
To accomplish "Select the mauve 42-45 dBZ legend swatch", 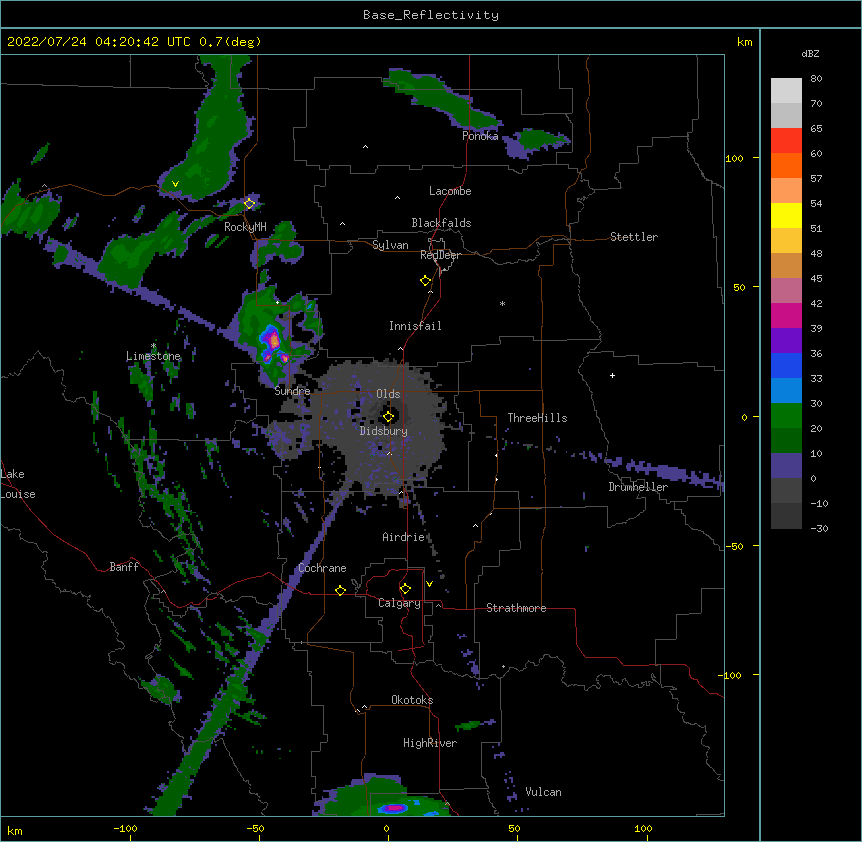I will (786, 291).
